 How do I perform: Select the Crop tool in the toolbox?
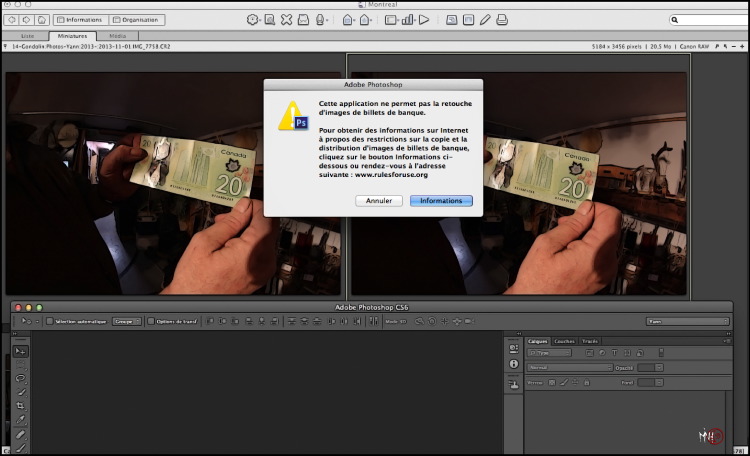point(21,406)
